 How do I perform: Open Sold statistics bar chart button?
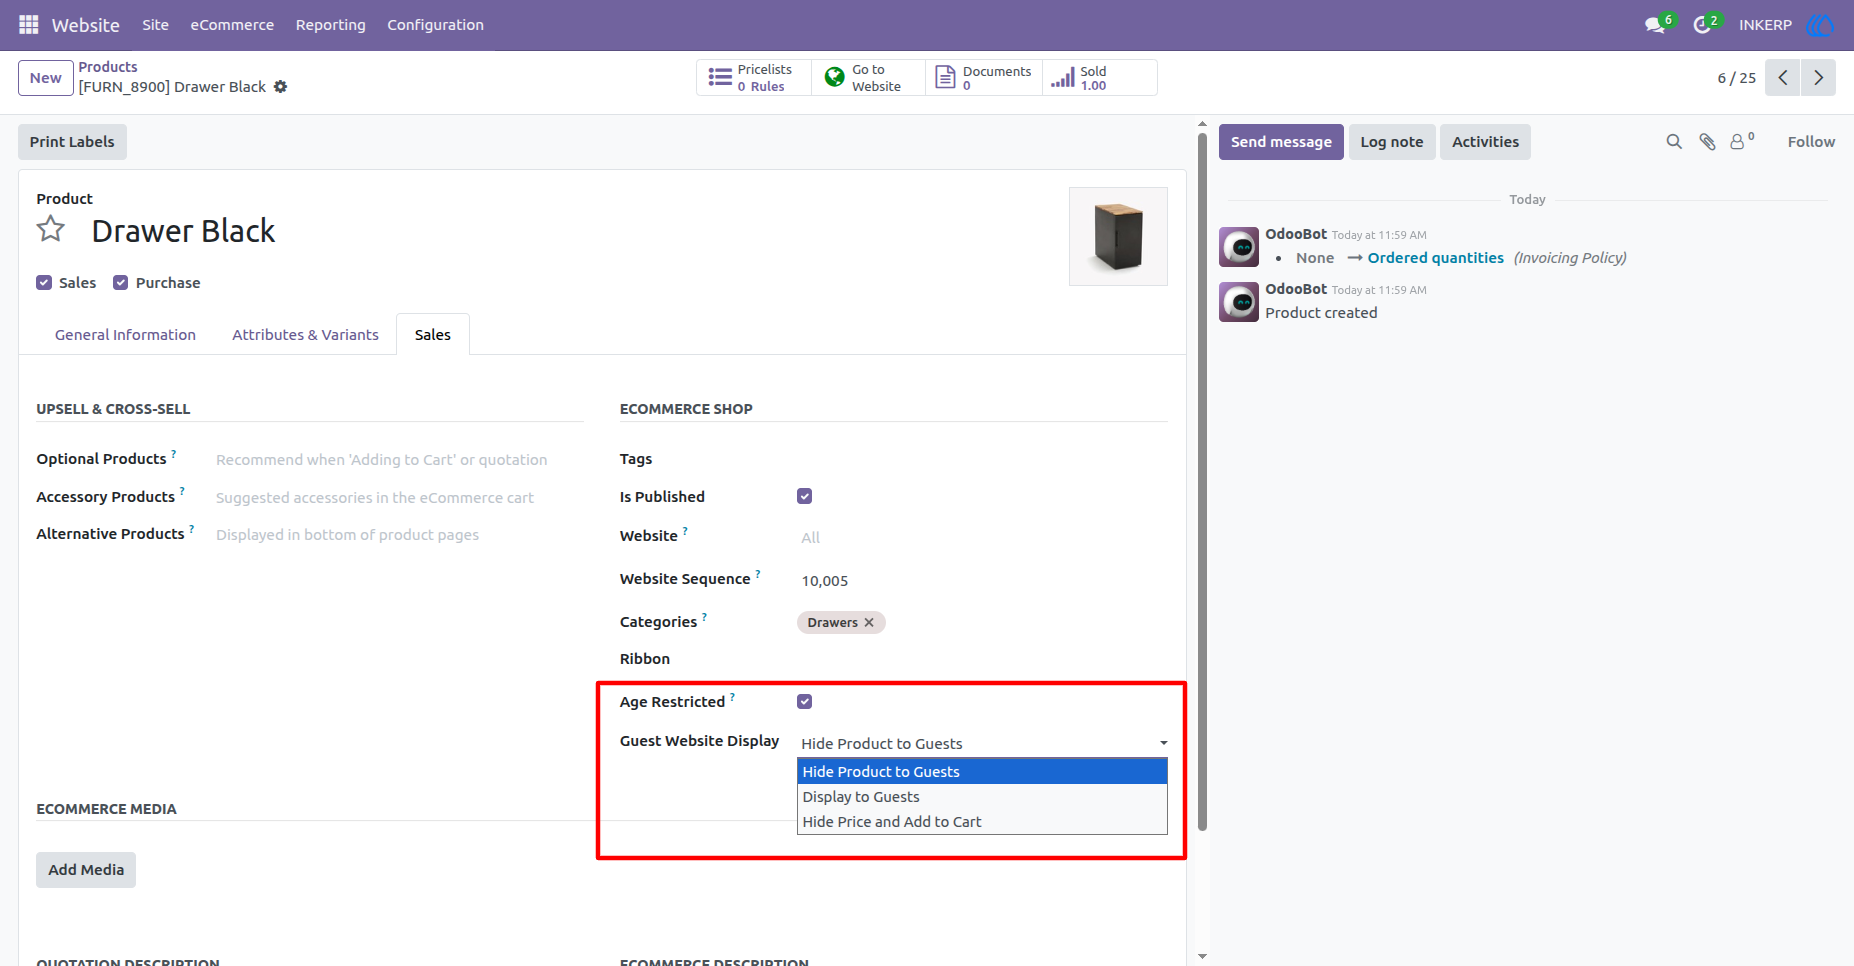pos(1099,78)
